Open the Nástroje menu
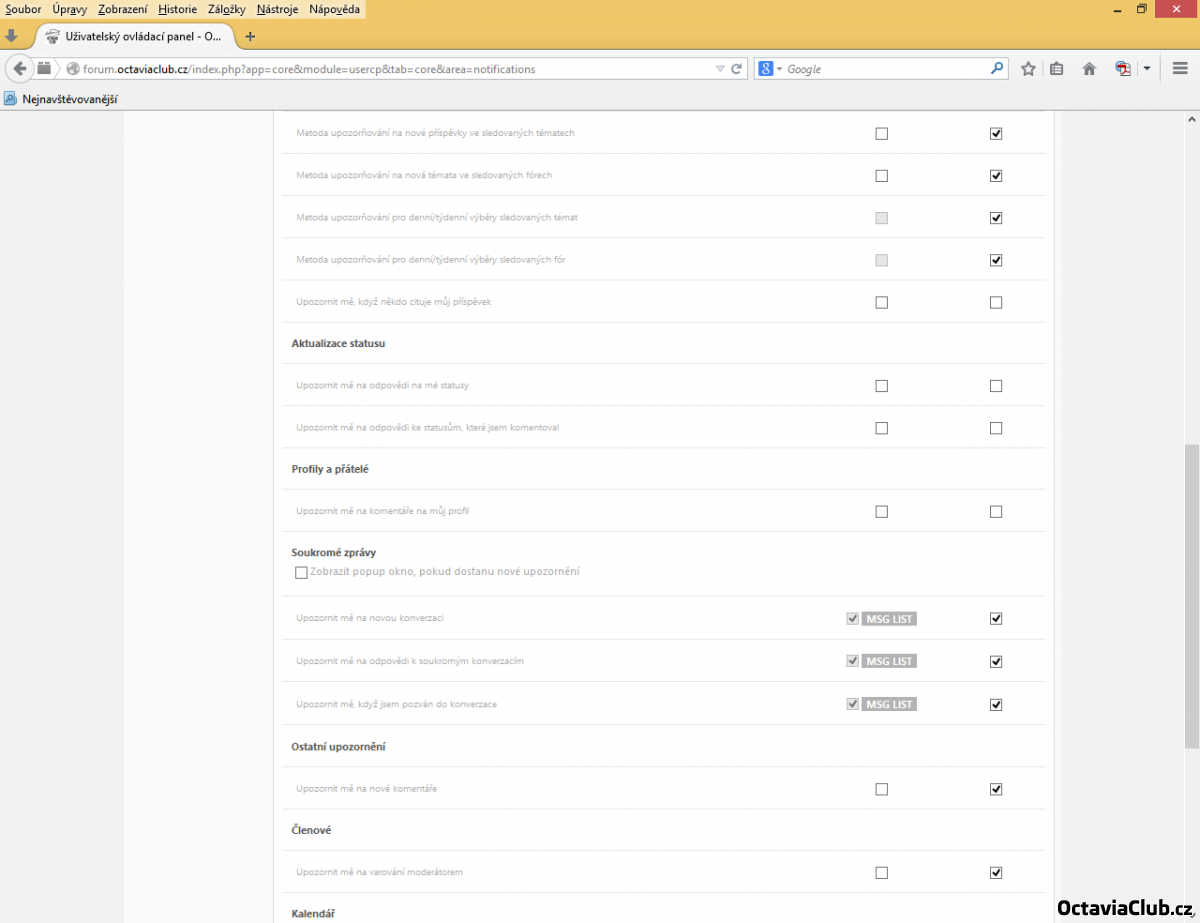1200x923 pixels. pos(275,9)
